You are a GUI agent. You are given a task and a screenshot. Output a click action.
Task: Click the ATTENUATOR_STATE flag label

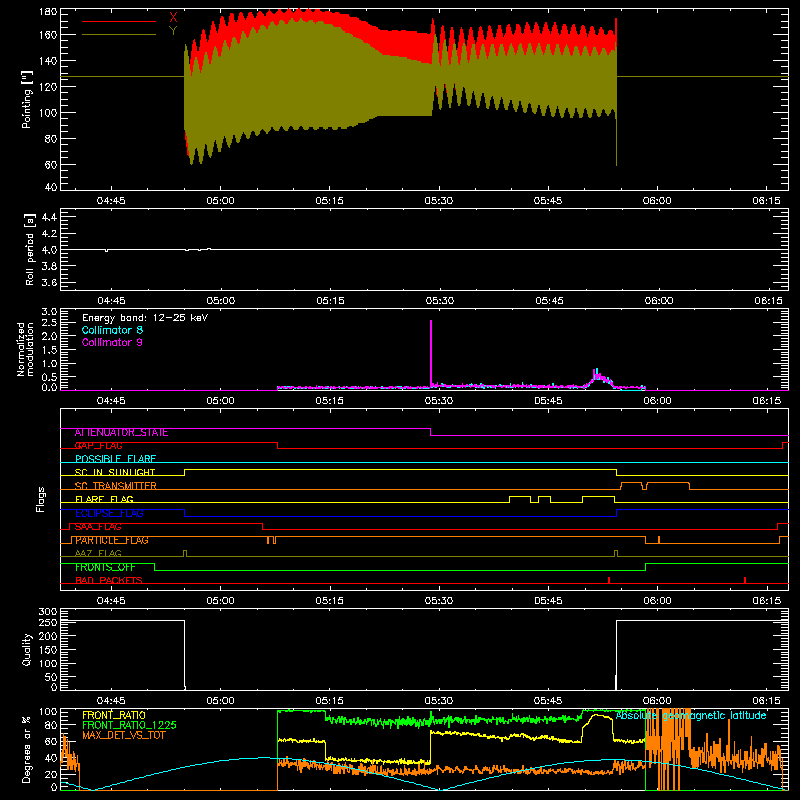coord(121,433)
